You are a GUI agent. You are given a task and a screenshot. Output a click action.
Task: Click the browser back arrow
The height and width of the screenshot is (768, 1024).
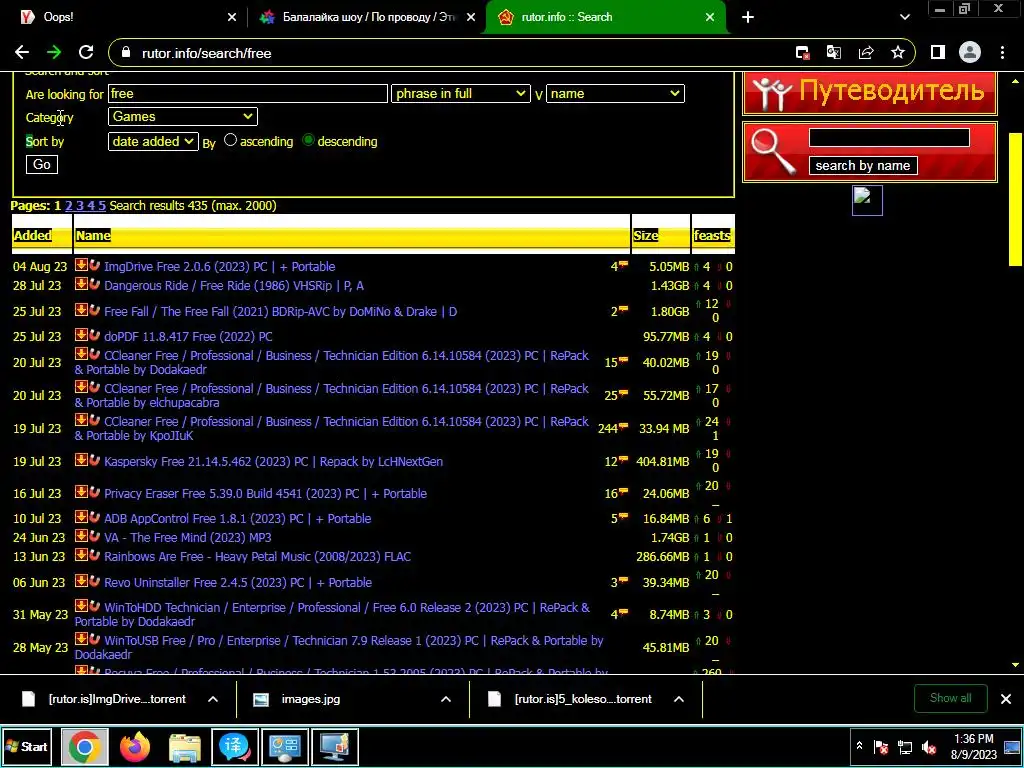(22, 53)
